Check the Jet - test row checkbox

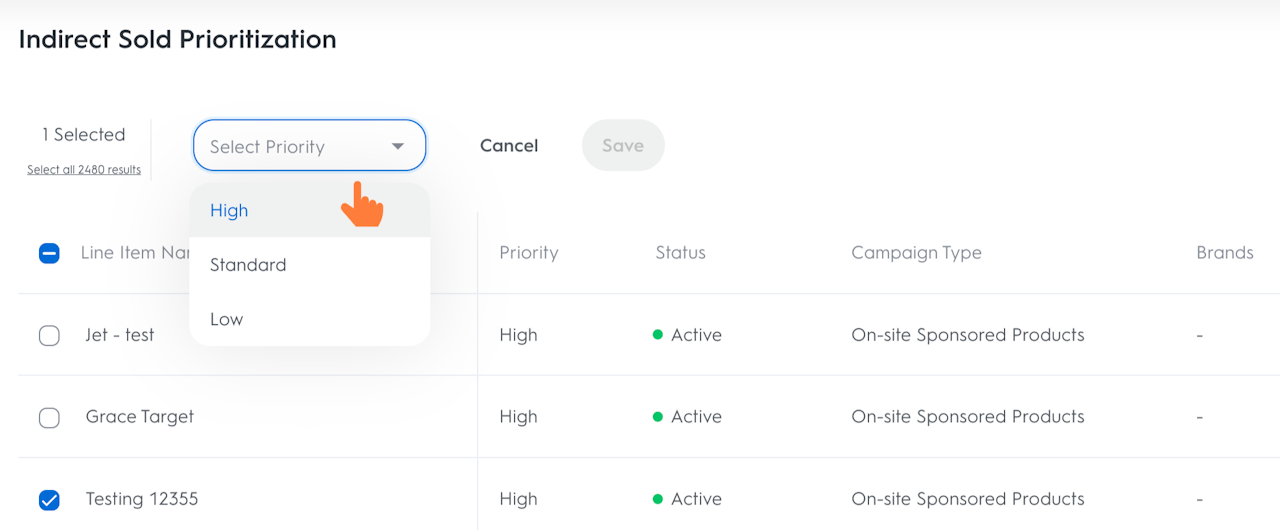[x=49, y=336]
